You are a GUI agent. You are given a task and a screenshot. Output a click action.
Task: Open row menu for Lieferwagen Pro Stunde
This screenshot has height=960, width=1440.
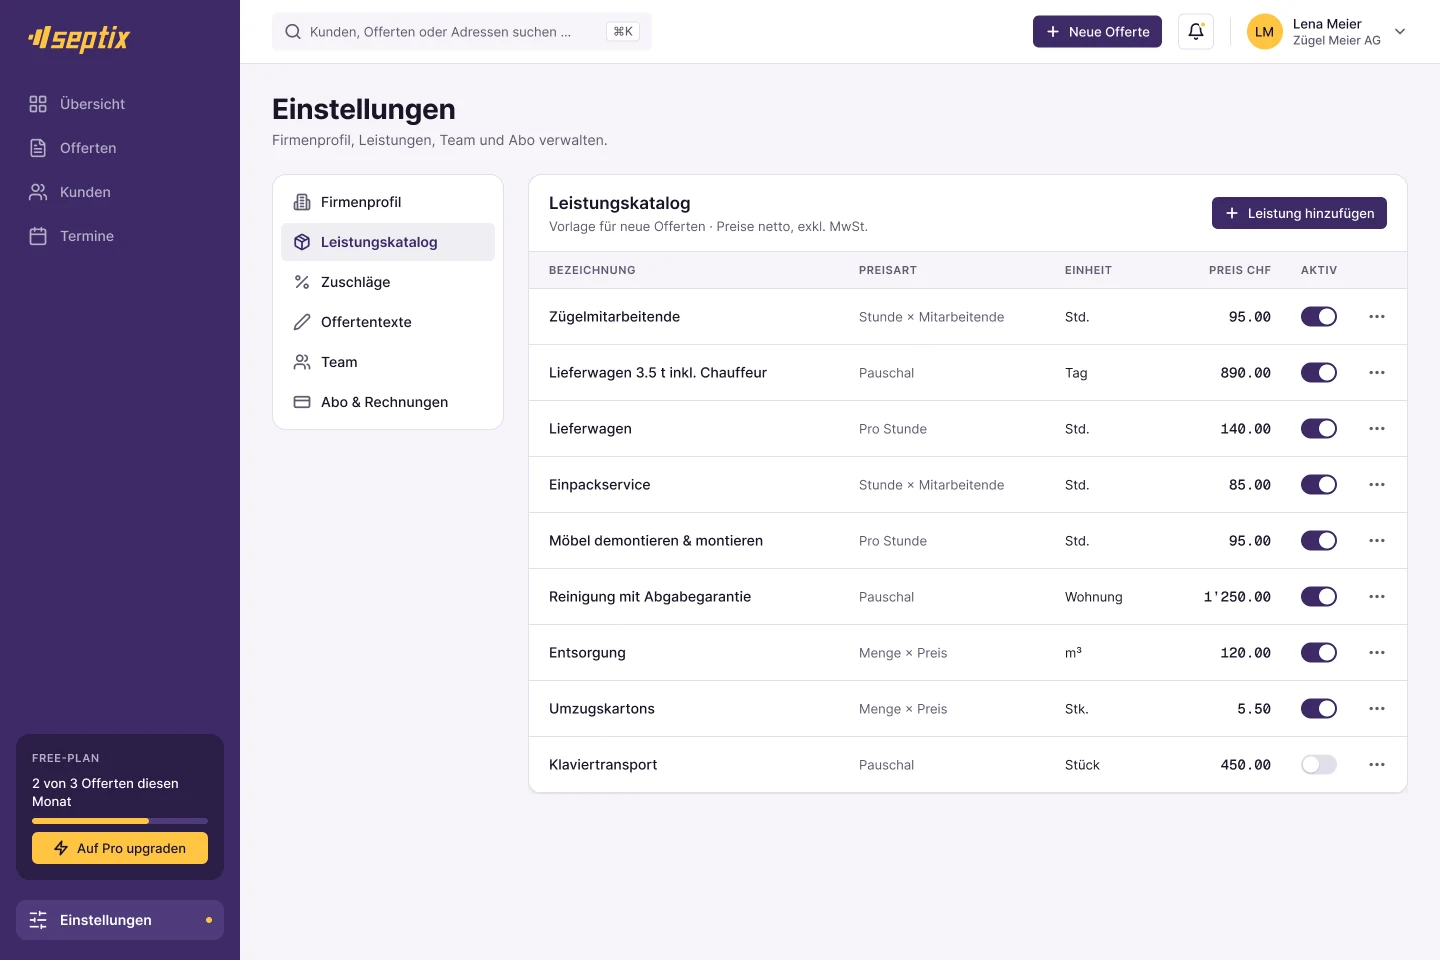tap(1377, 429)
